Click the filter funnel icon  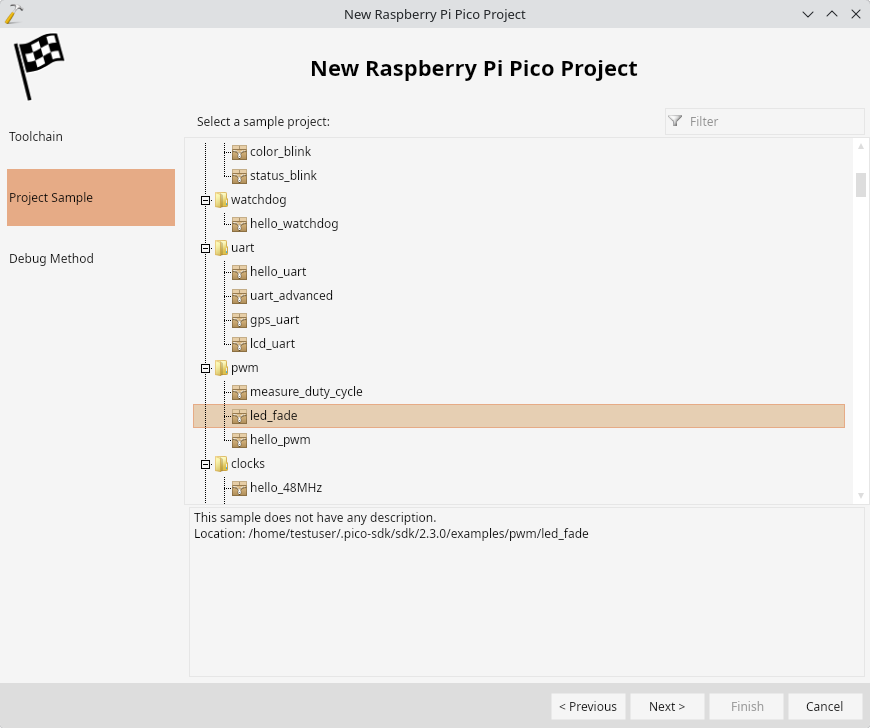[x=675, y=121]
